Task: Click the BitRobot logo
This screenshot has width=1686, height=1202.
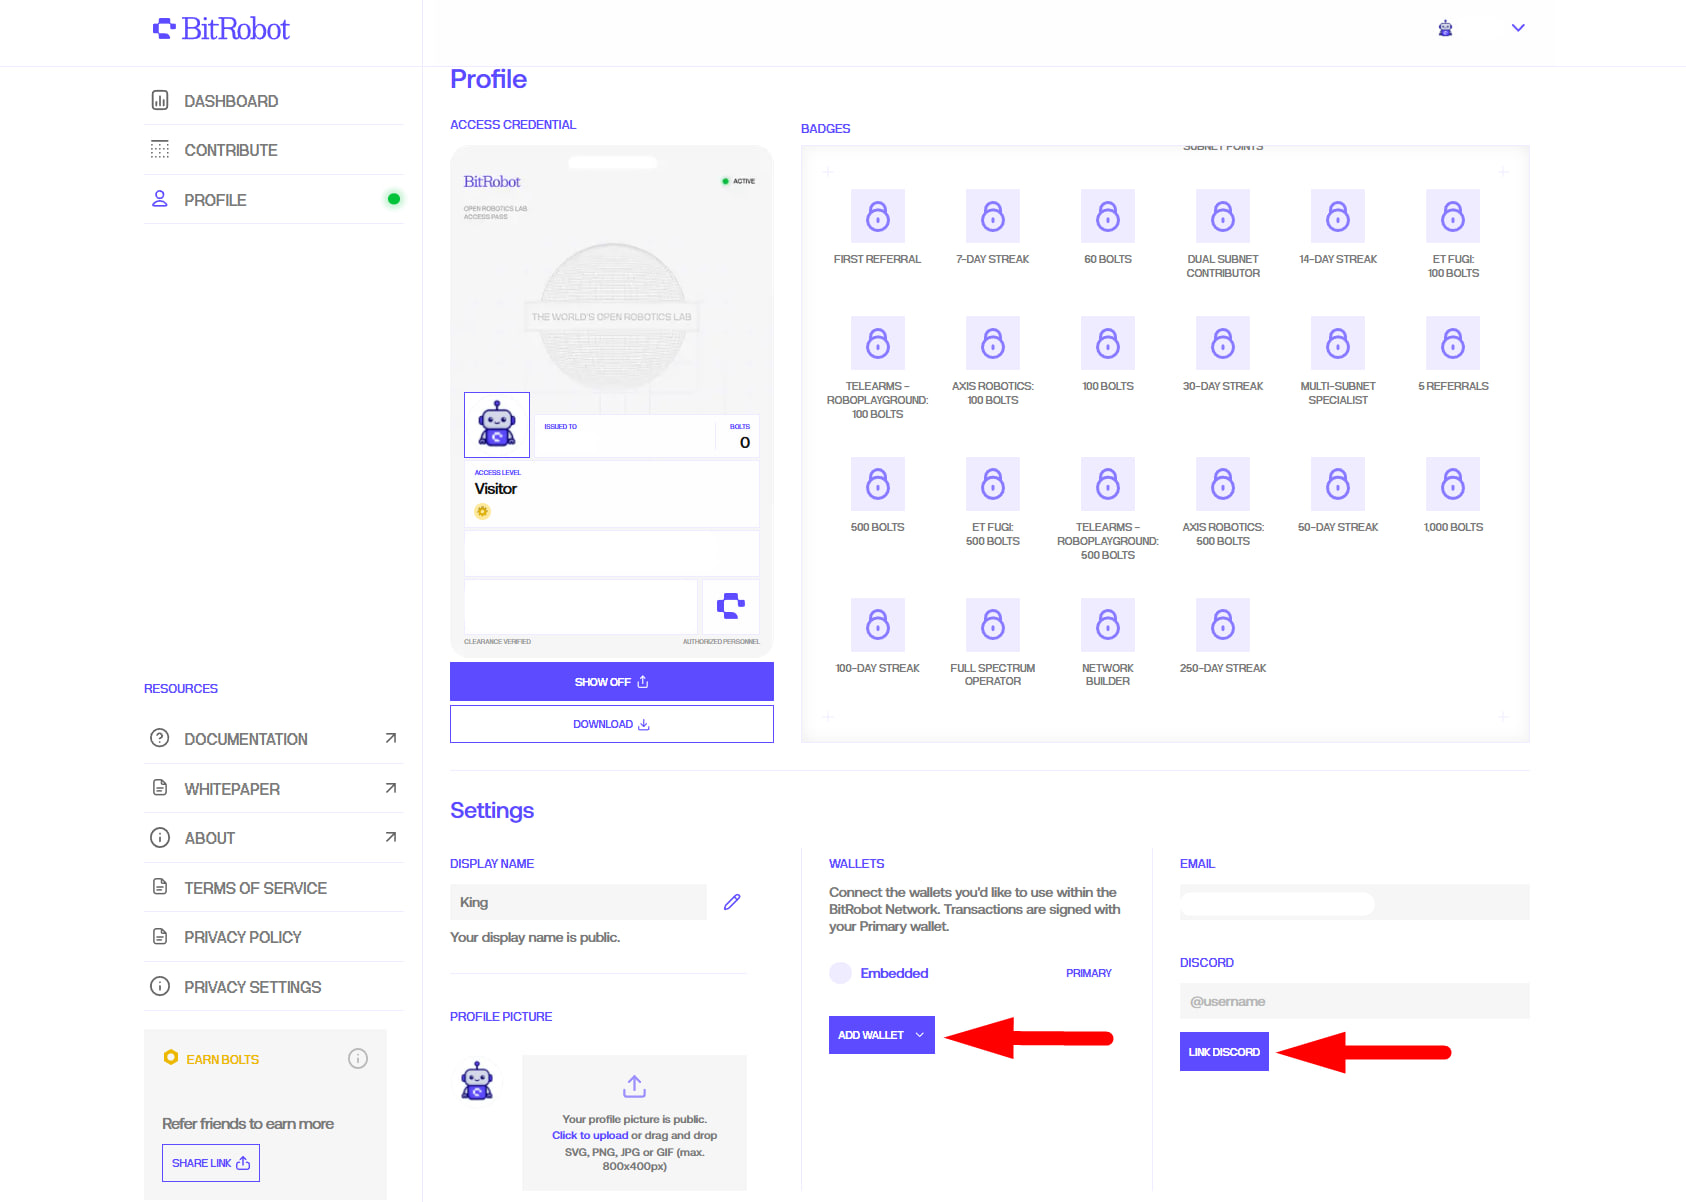Action: click(x=221, y=29)
